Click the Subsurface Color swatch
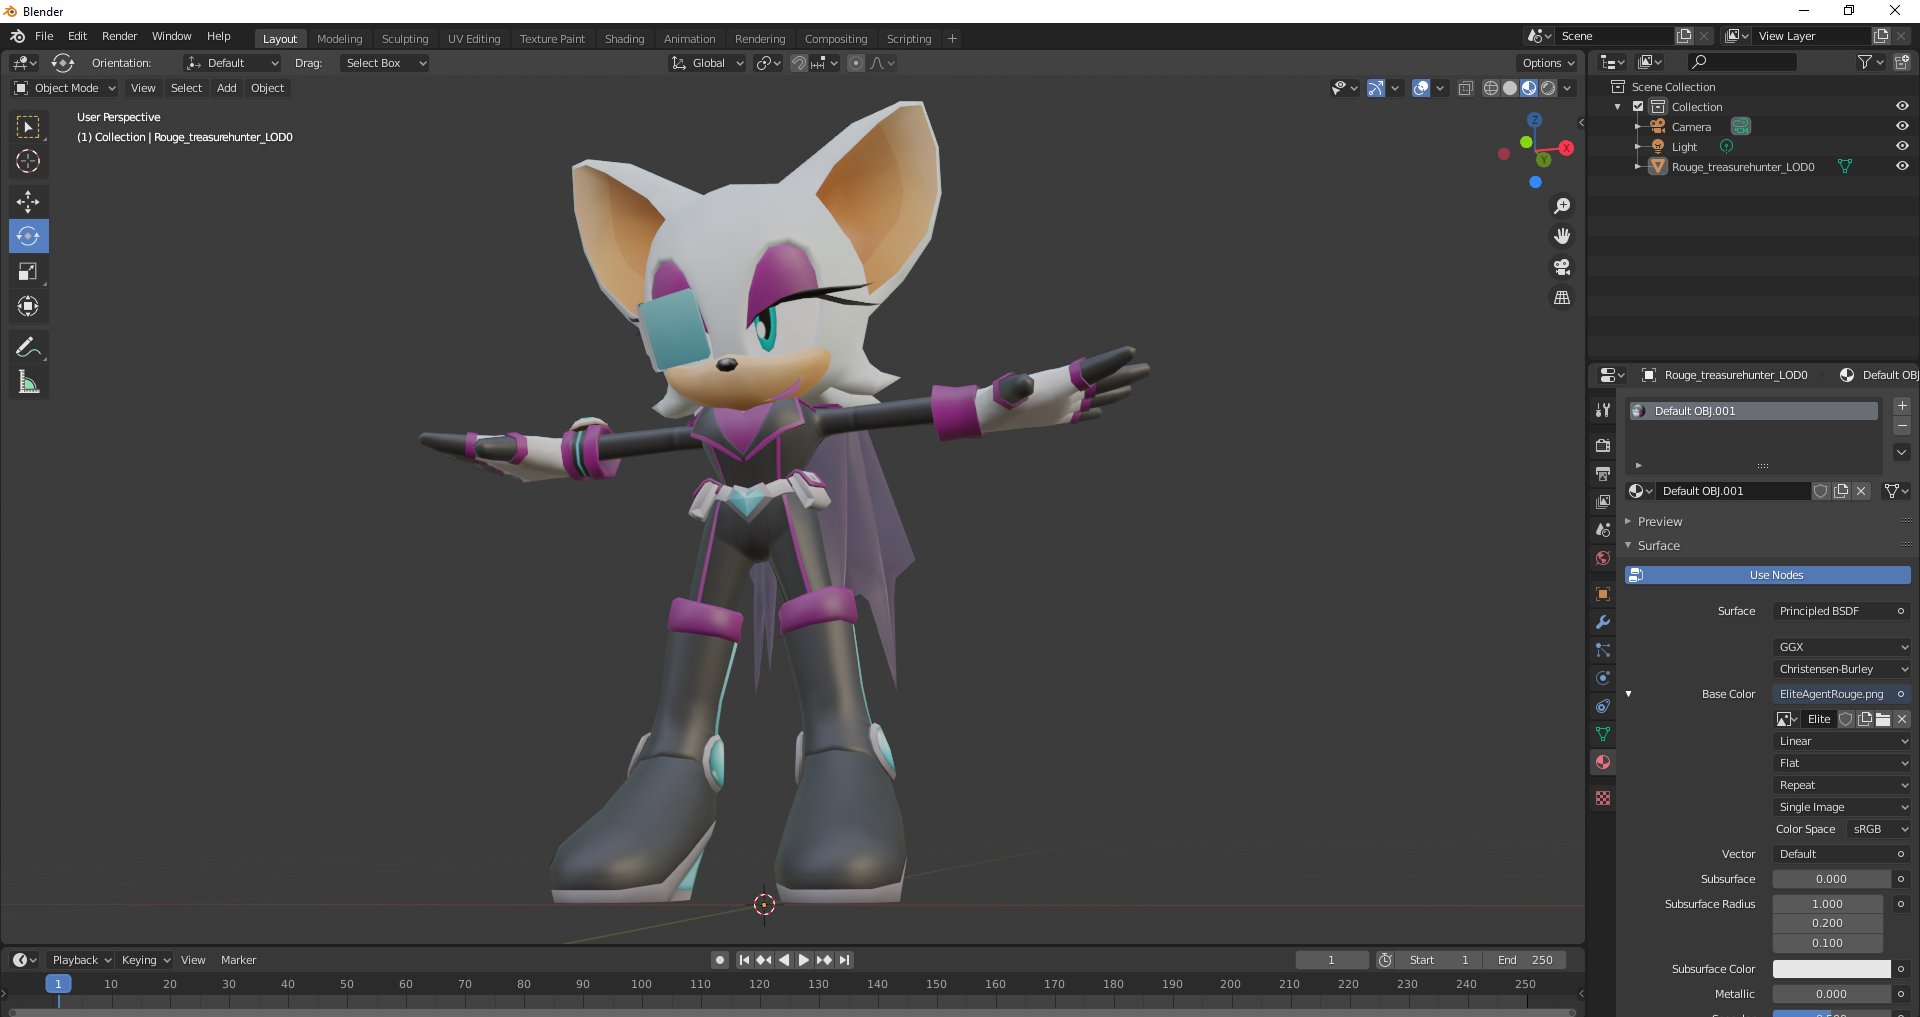 point(1831,969)
